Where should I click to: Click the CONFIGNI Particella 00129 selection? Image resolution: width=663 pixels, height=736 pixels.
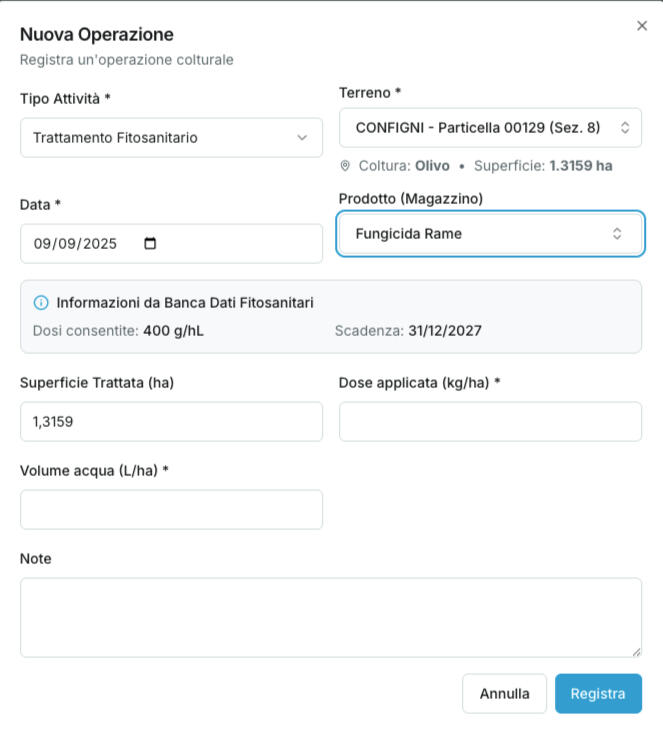tap(477, 128)
